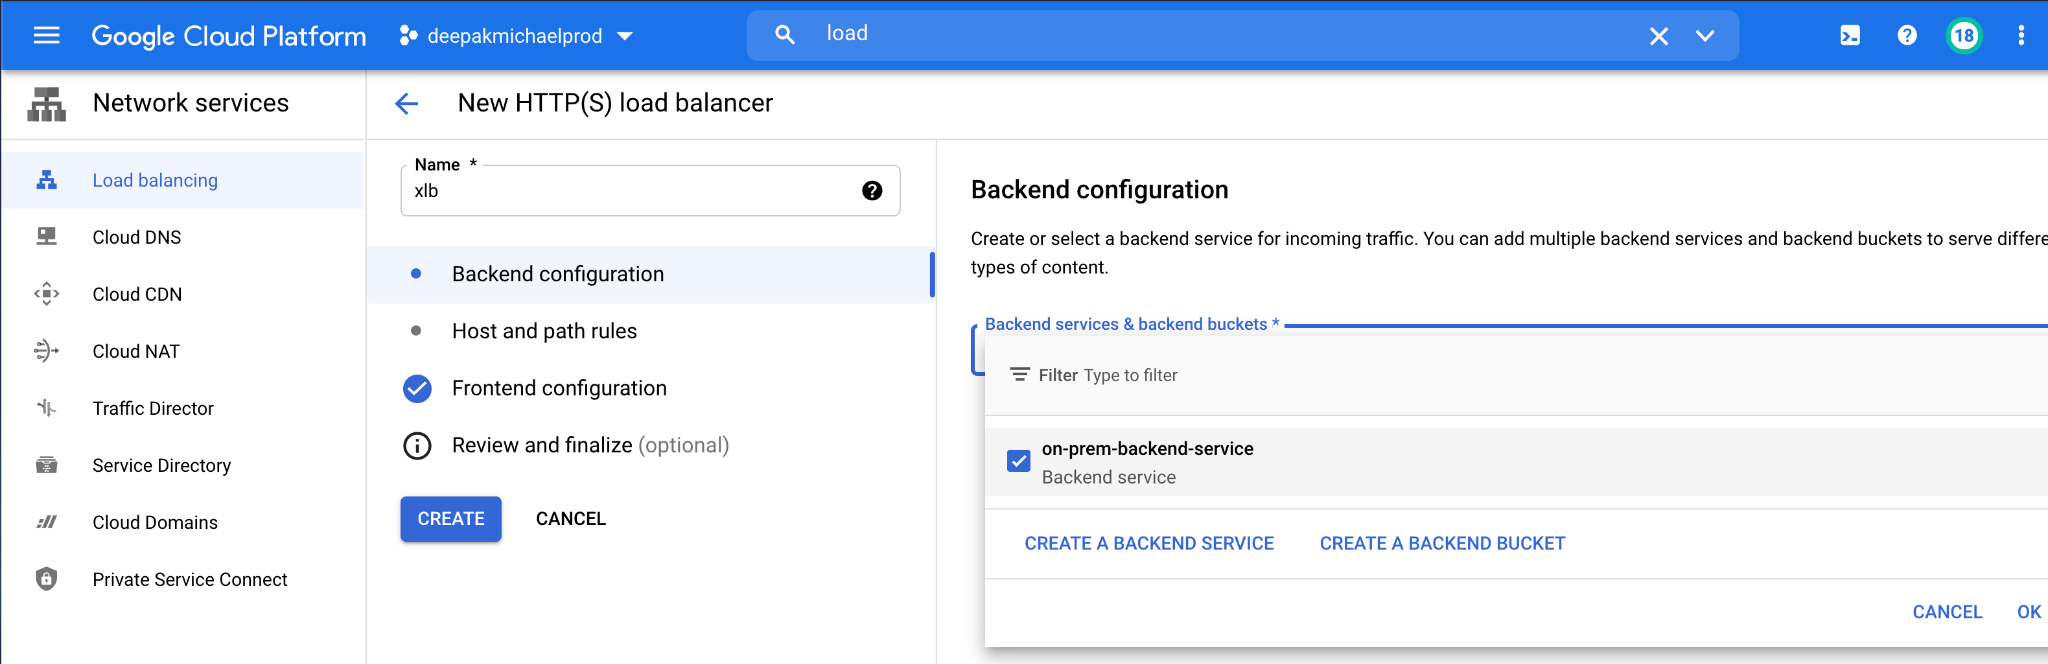This screenshot has width=2048, height=664.
Task: Expand the search bar options chevron
Action: click(1705, 36)
